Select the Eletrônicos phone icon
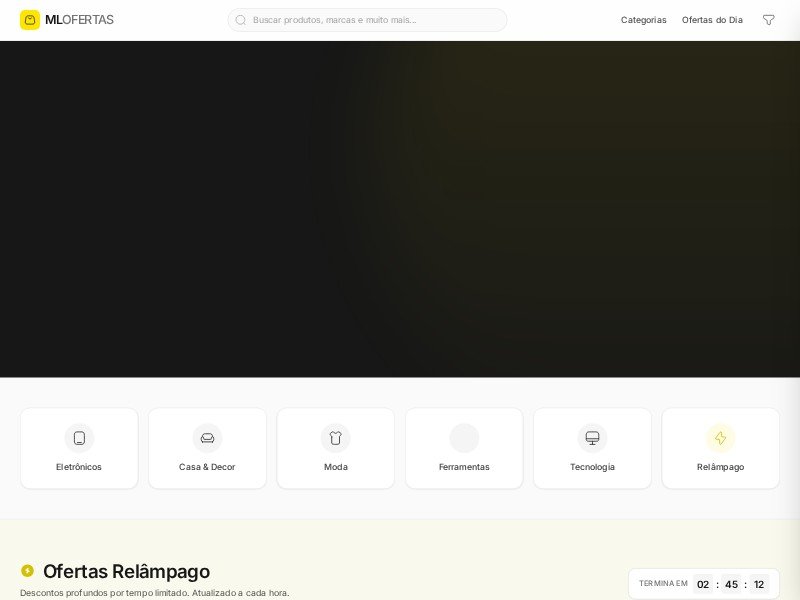 click(79, 438)
